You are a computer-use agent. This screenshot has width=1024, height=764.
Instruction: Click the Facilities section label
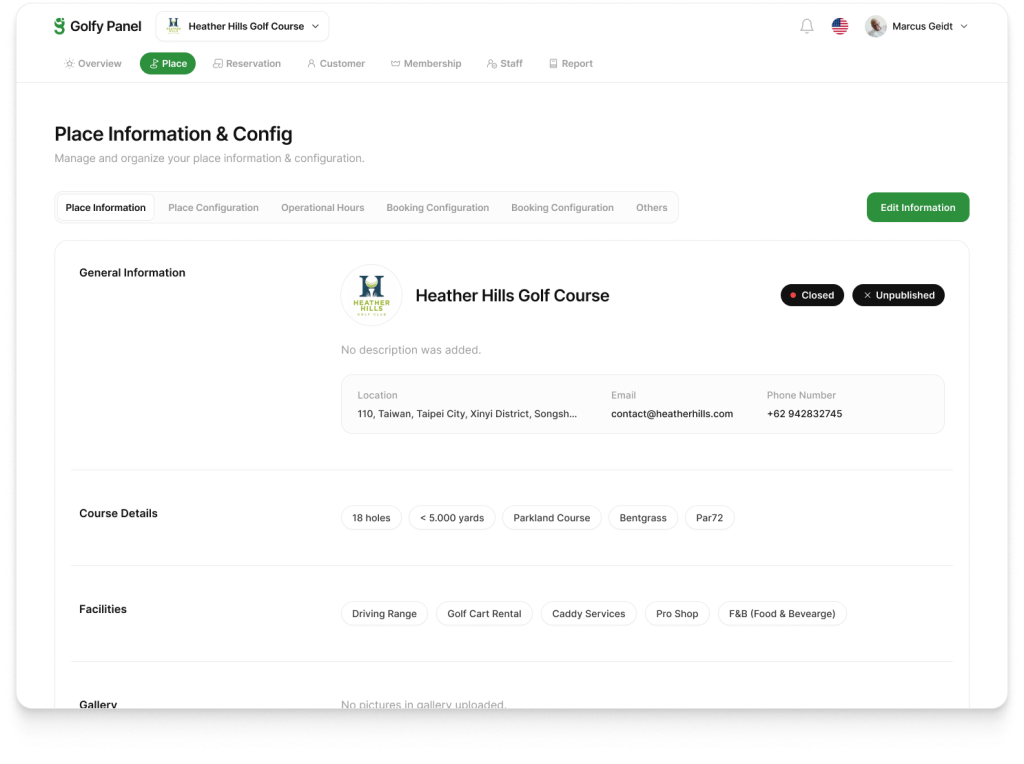click(x=103, y=609)
